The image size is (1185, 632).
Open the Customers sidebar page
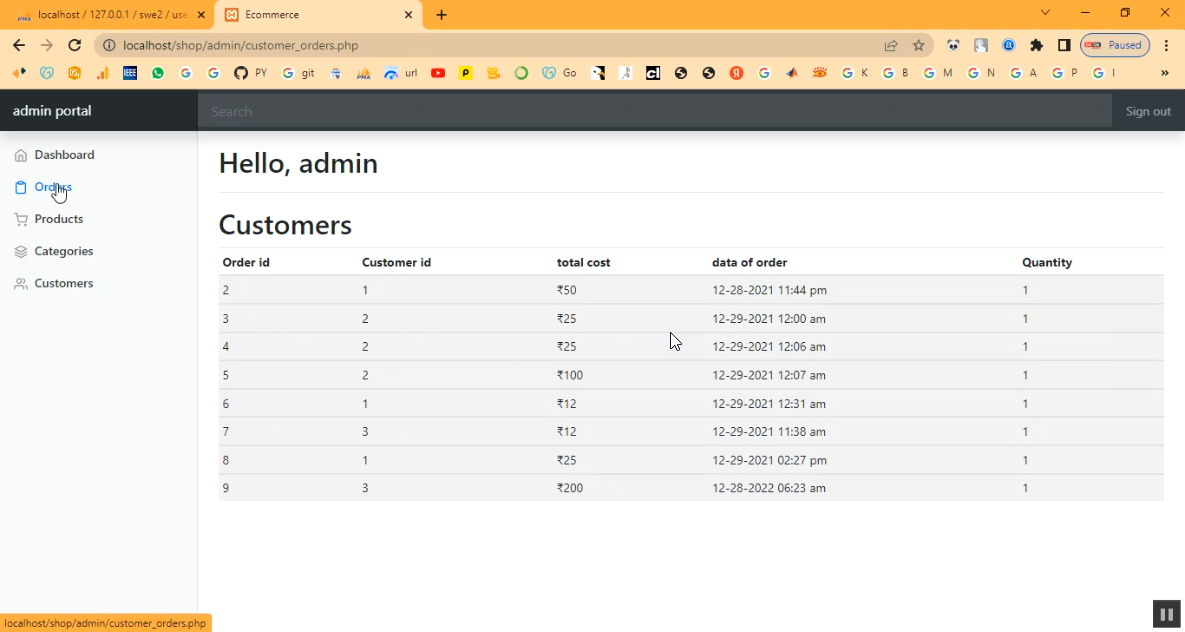pos(63,283)
